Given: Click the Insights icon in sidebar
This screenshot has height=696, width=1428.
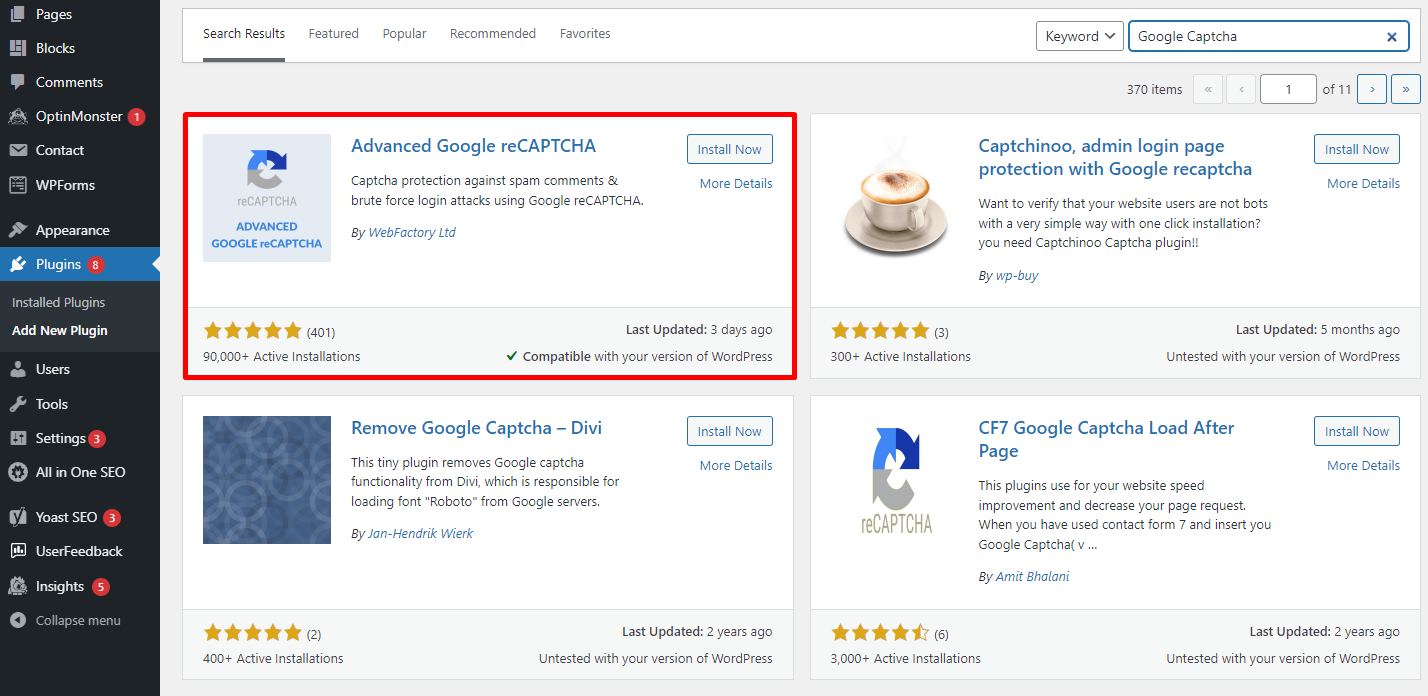Looking at the screenshot, I should pyautogui.click(x=17, y=586).
